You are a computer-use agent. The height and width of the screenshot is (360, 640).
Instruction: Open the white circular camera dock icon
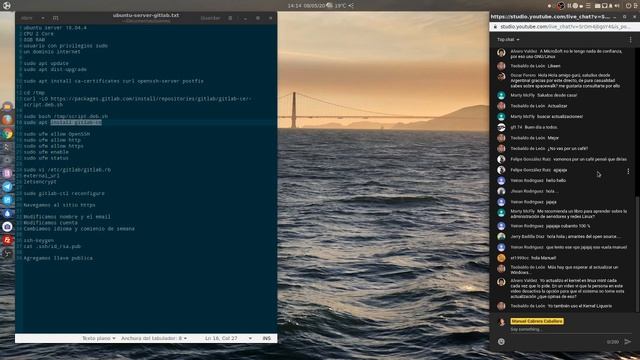click(7, 227)
